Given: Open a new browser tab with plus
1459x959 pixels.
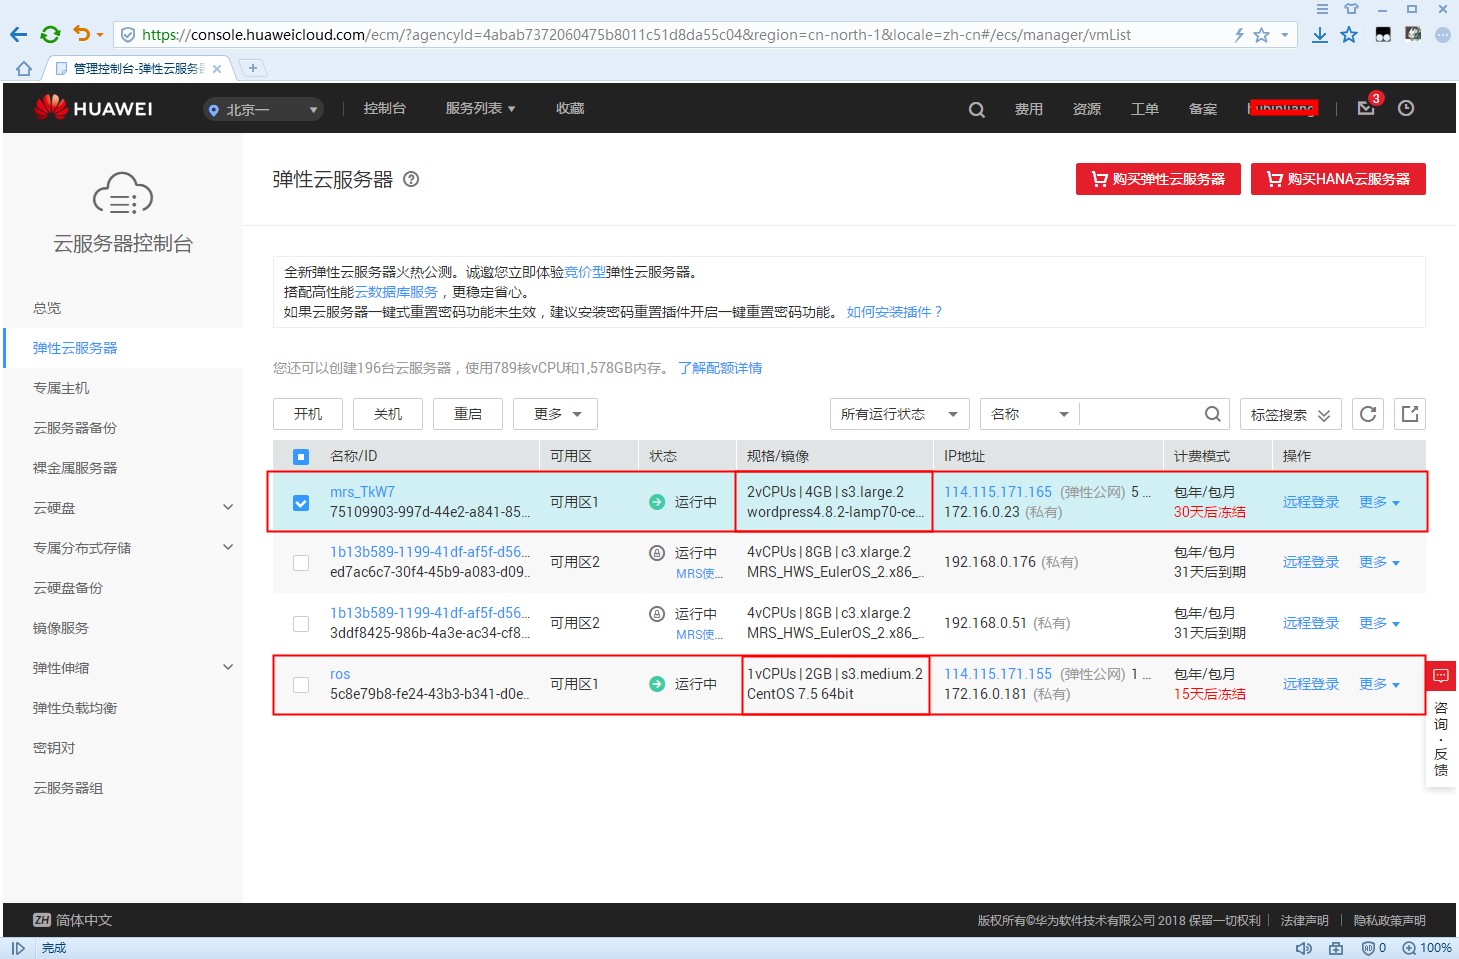Looking at the screenshot, I should tap(253, 68).
